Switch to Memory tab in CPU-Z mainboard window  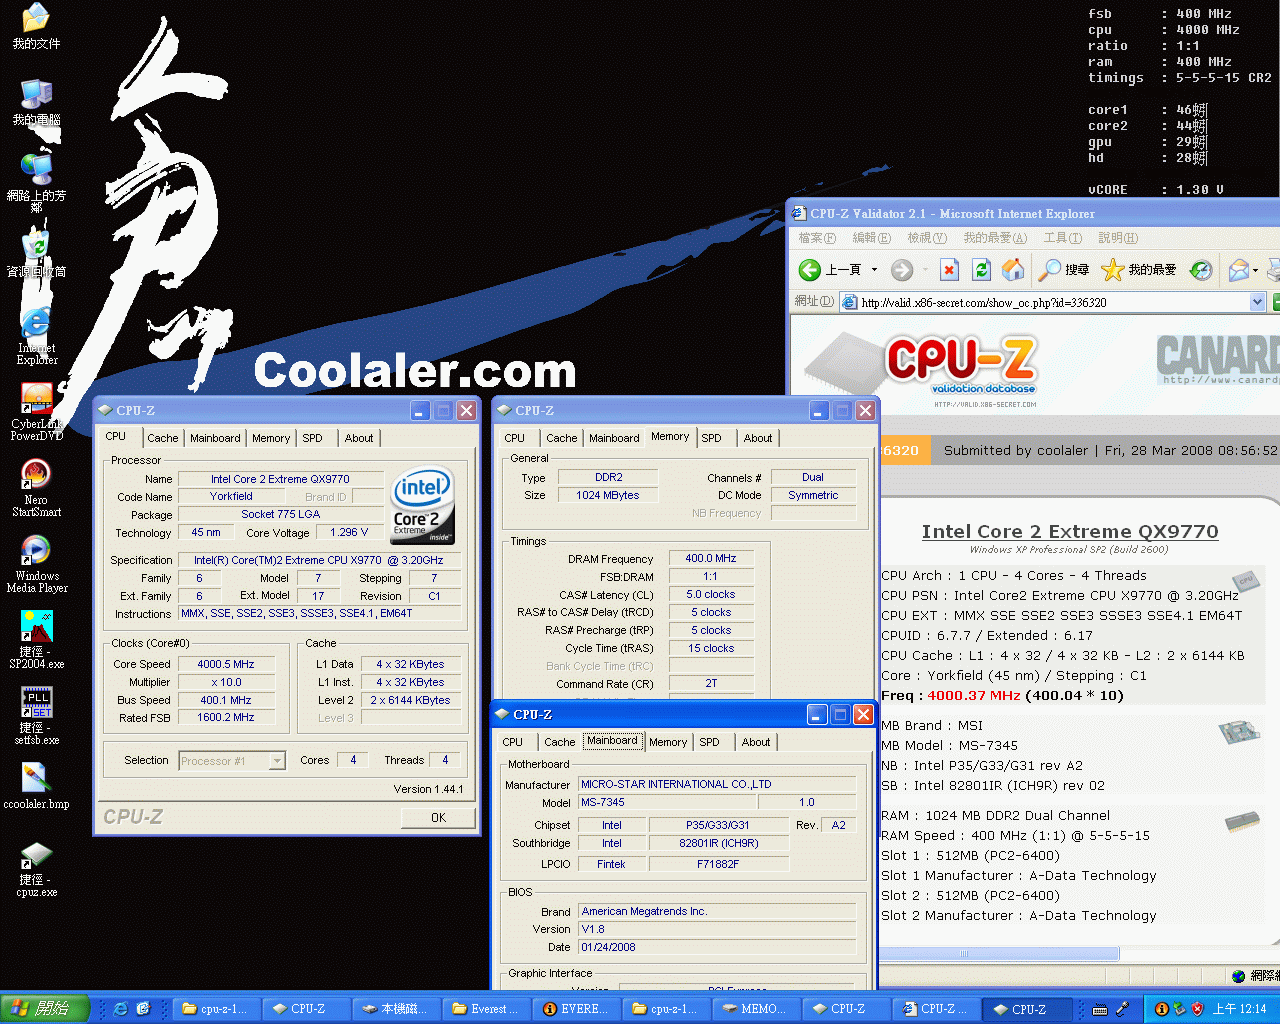[x=668, y=742]
